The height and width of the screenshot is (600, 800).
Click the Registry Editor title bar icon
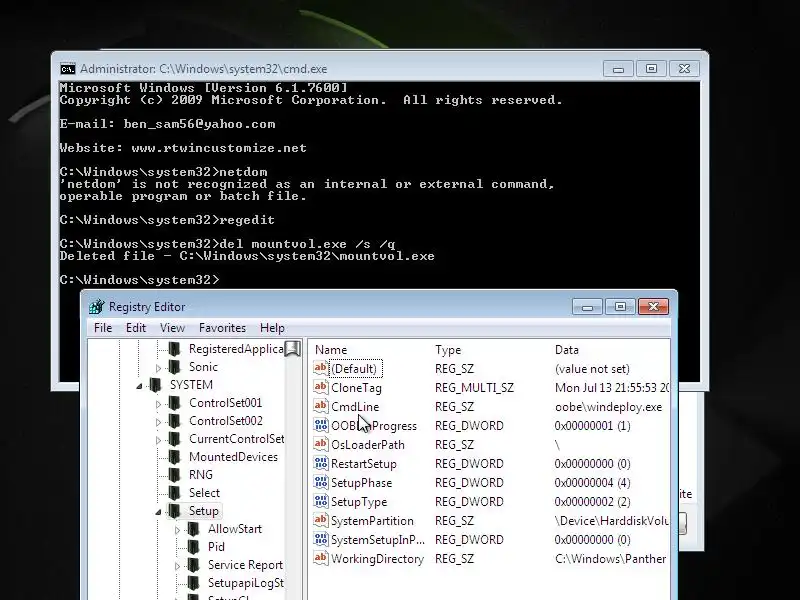[96, 307]
